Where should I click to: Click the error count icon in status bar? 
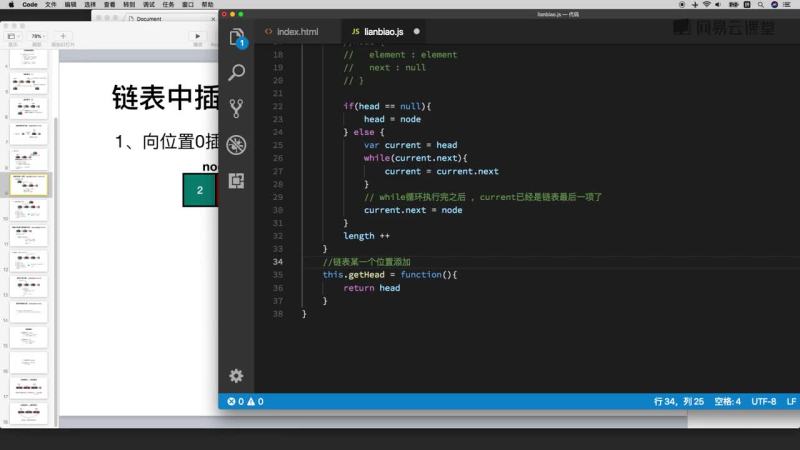point(236,402)
